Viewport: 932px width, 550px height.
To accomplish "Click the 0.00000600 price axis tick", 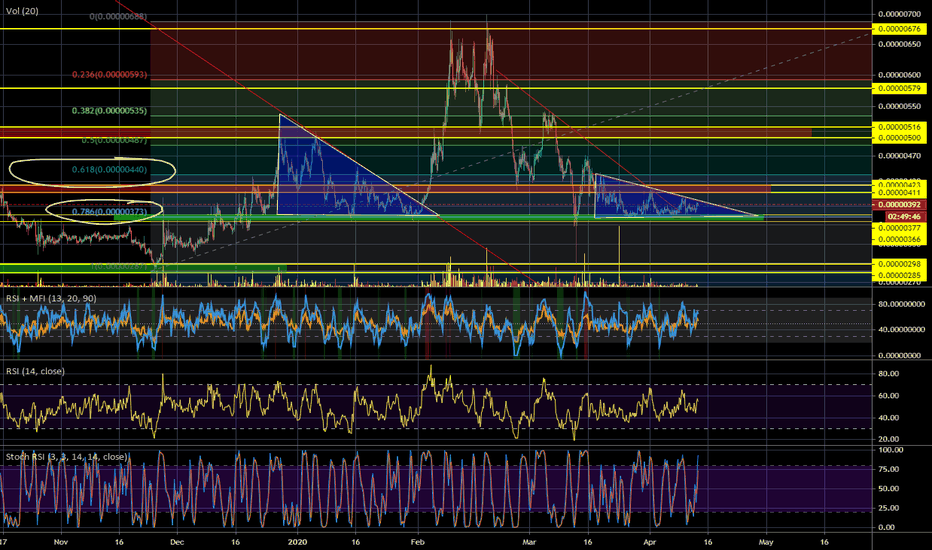I will 899,75.
